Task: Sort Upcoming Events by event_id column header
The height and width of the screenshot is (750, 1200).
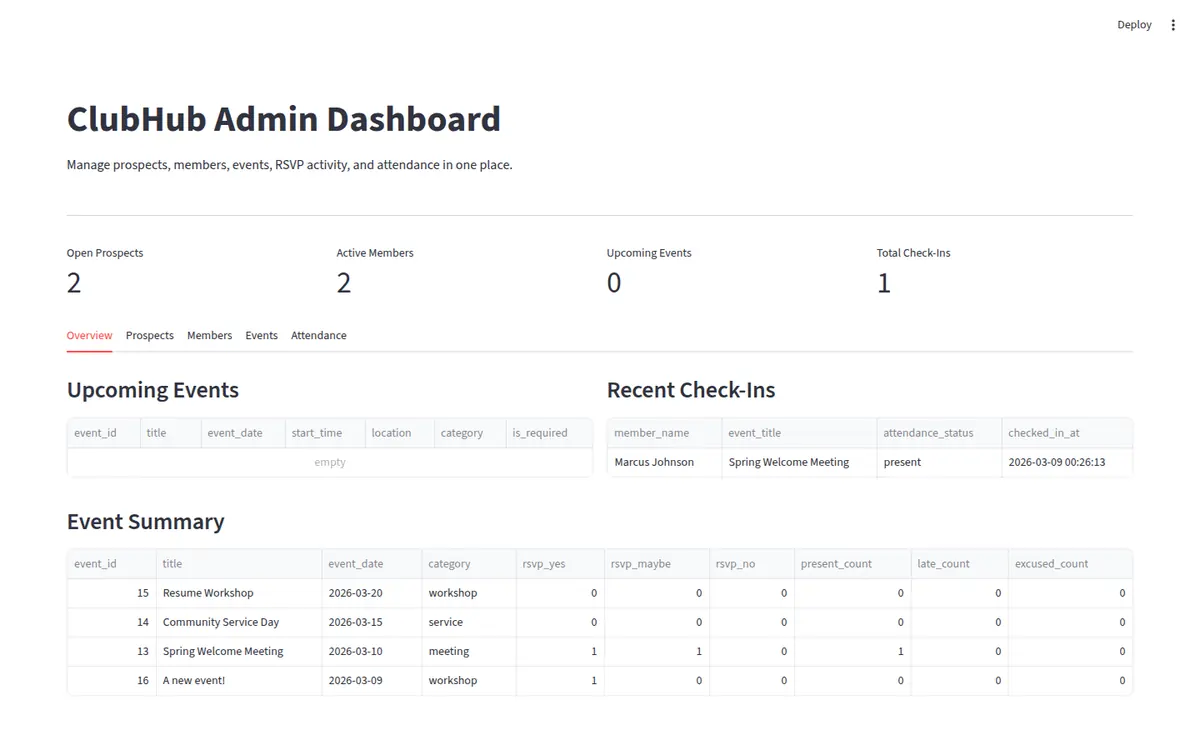Action: [104, 433]
